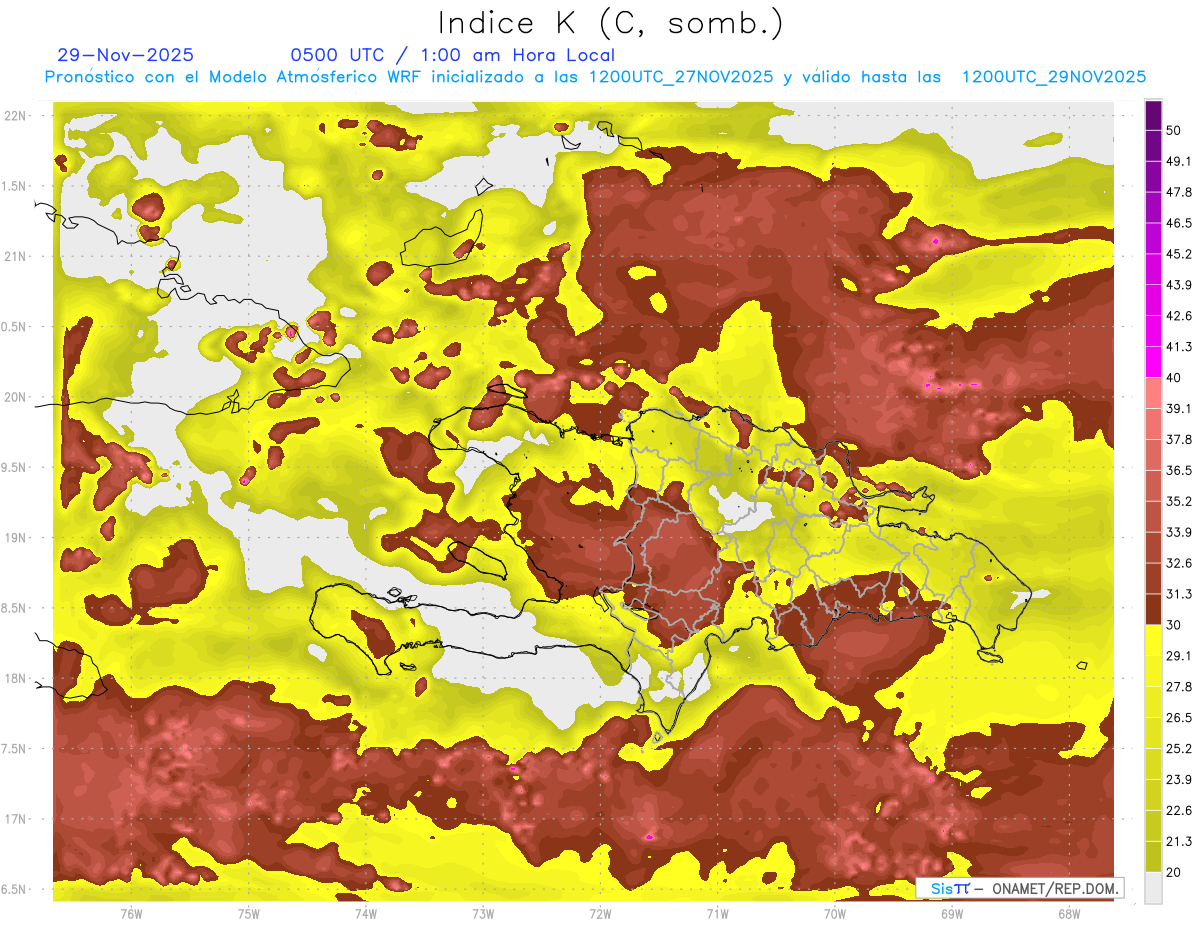The image size is (1200, 927).
Task: Click the '40' colorbar value
Action: coord(1175,378)
